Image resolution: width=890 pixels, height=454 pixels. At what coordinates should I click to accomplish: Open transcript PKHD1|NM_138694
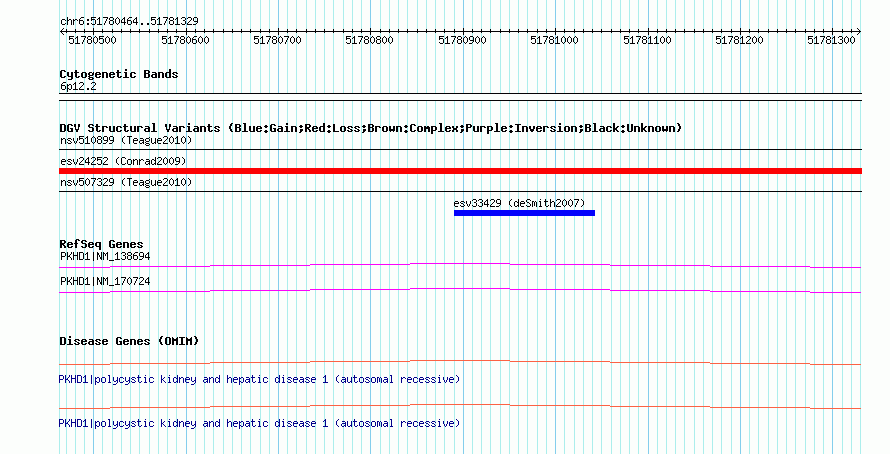pyautogui.click(x=105, y=257)
